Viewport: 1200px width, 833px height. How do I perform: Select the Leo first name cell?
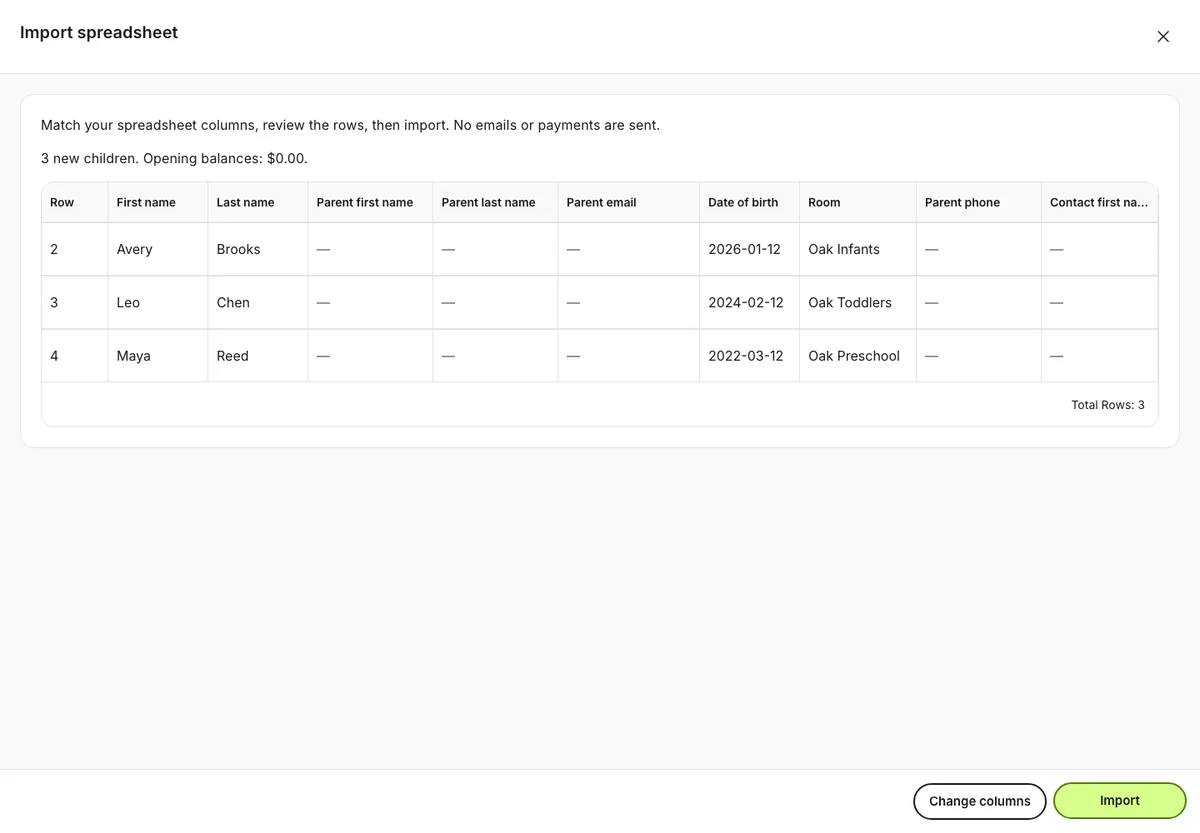tap(158, 302)
